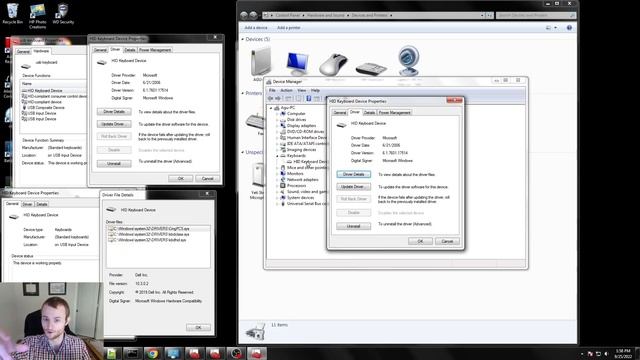Click the help icon in Devices and Printers
The width and height of the screenshot is (640, 360).
tap(569, 28)
